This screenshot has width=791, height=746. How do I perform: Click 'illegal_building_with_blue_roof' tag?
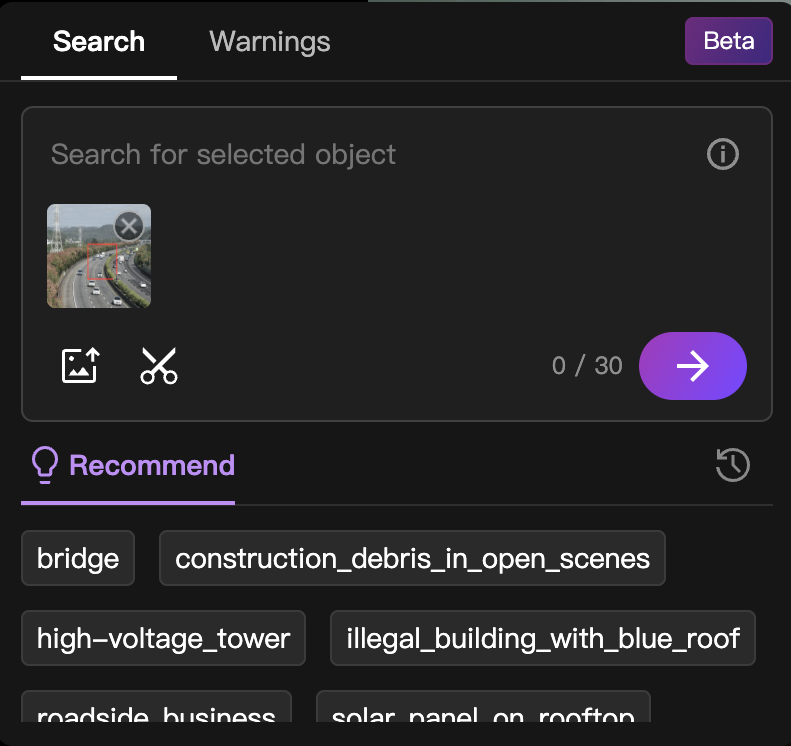click(x=543, y=638)
